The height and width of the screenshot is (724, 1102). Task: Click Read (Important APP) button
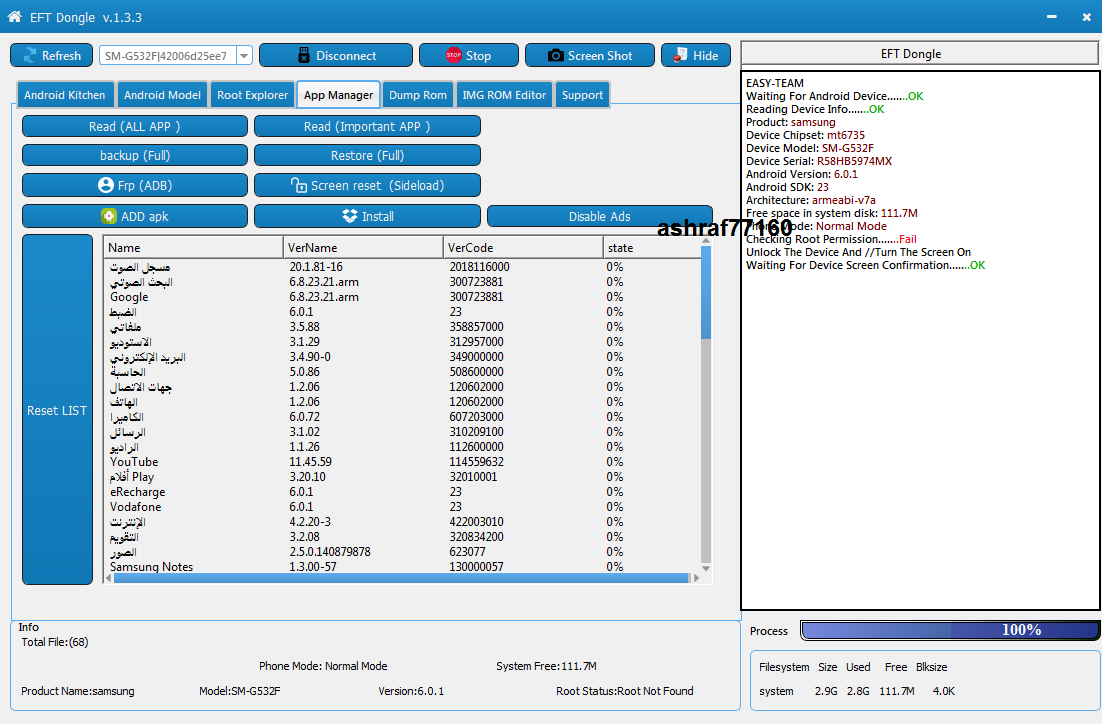[x=368, y=127]
